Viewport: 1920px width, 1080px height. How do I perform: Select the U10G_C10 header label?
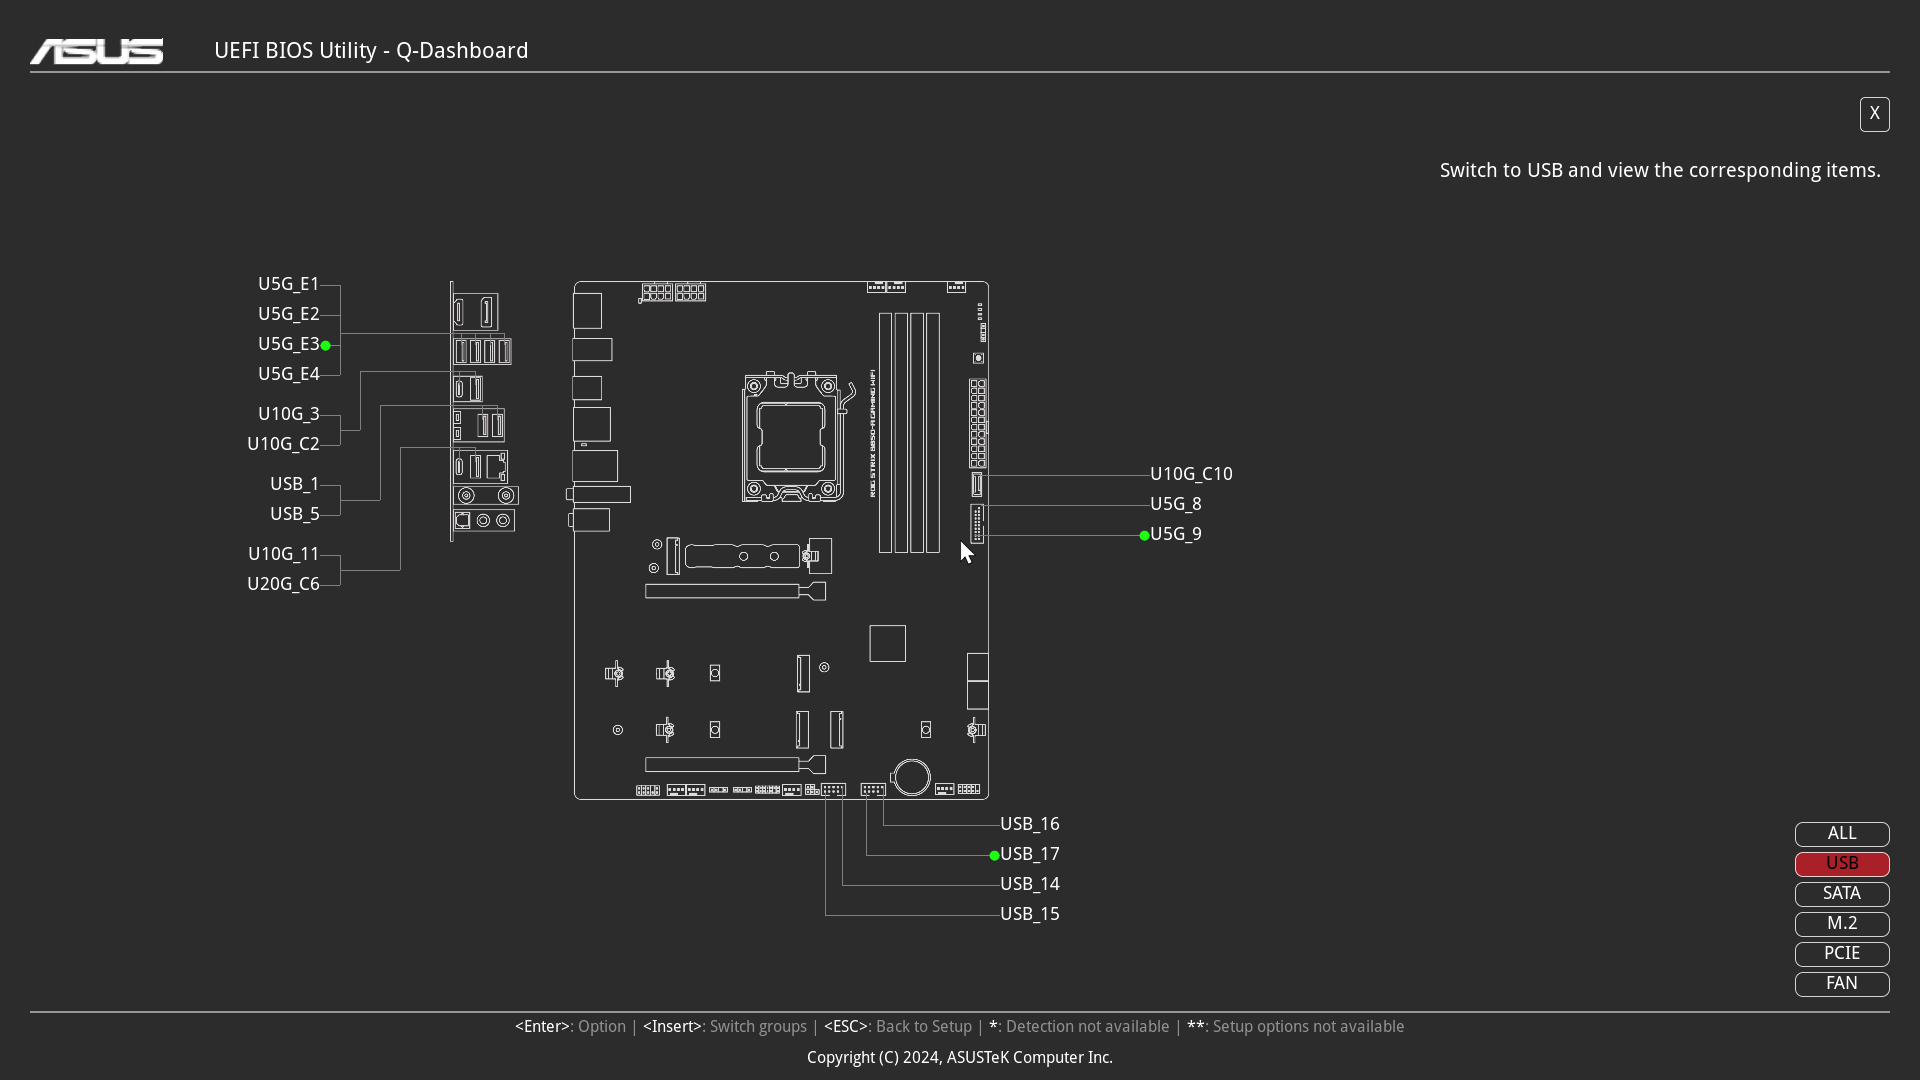[x=1191, y=474]
